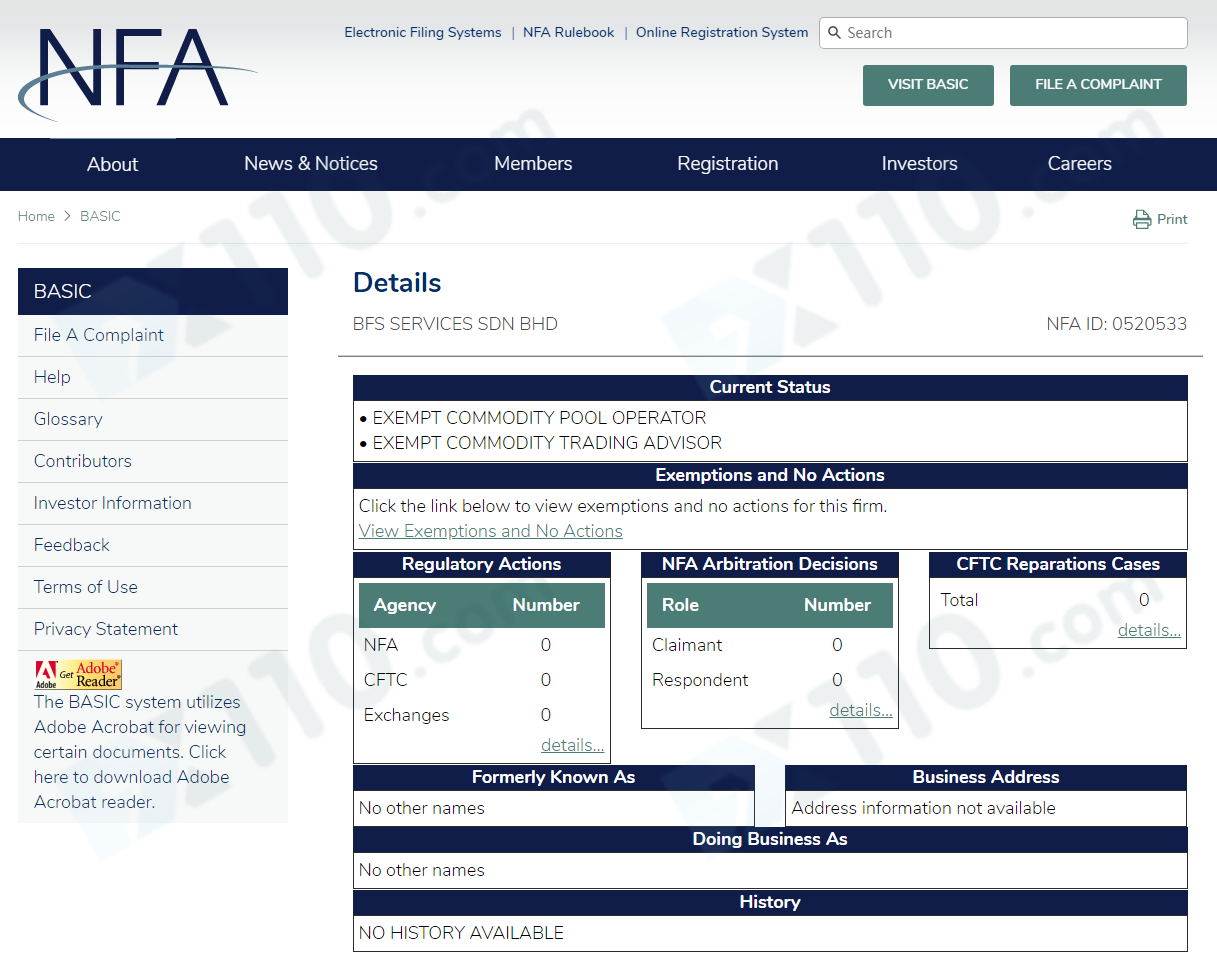Click the NFA row in Regulatory Actions
This screenshot has height=962, width=1217.
coord(482,646)
